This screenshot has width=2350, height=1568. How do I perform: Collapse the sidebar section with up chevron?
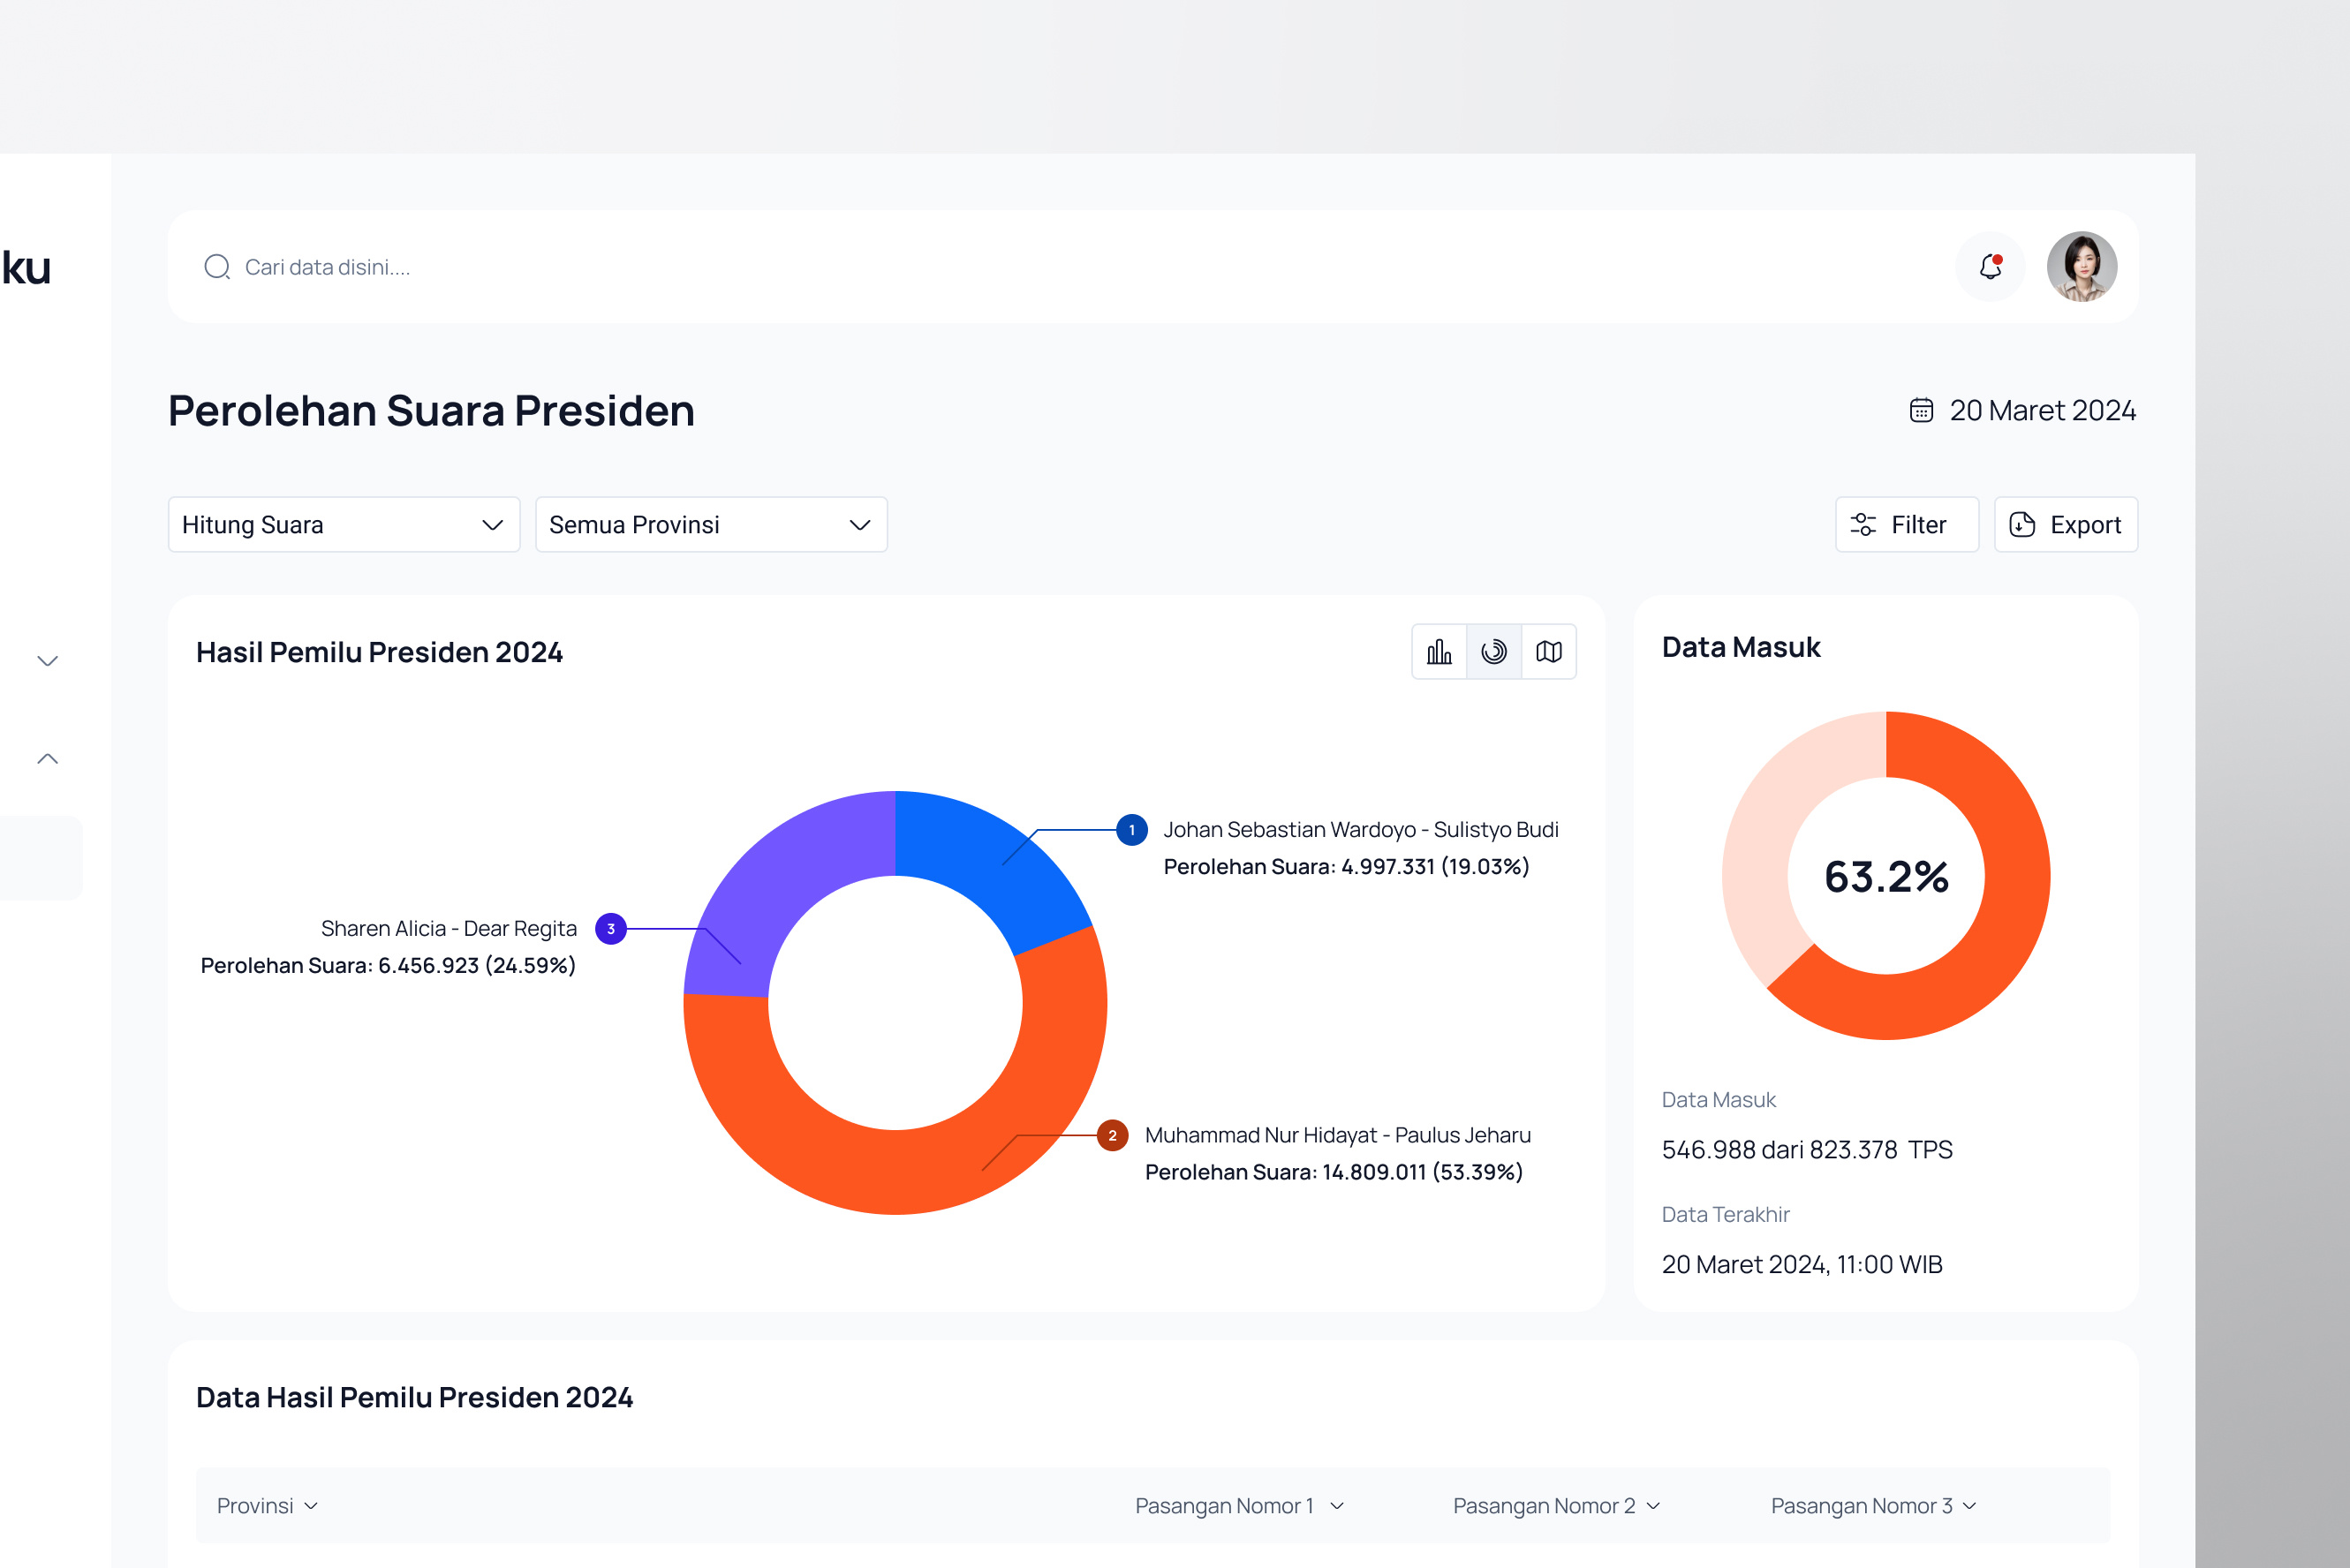(x=46, y=758)
